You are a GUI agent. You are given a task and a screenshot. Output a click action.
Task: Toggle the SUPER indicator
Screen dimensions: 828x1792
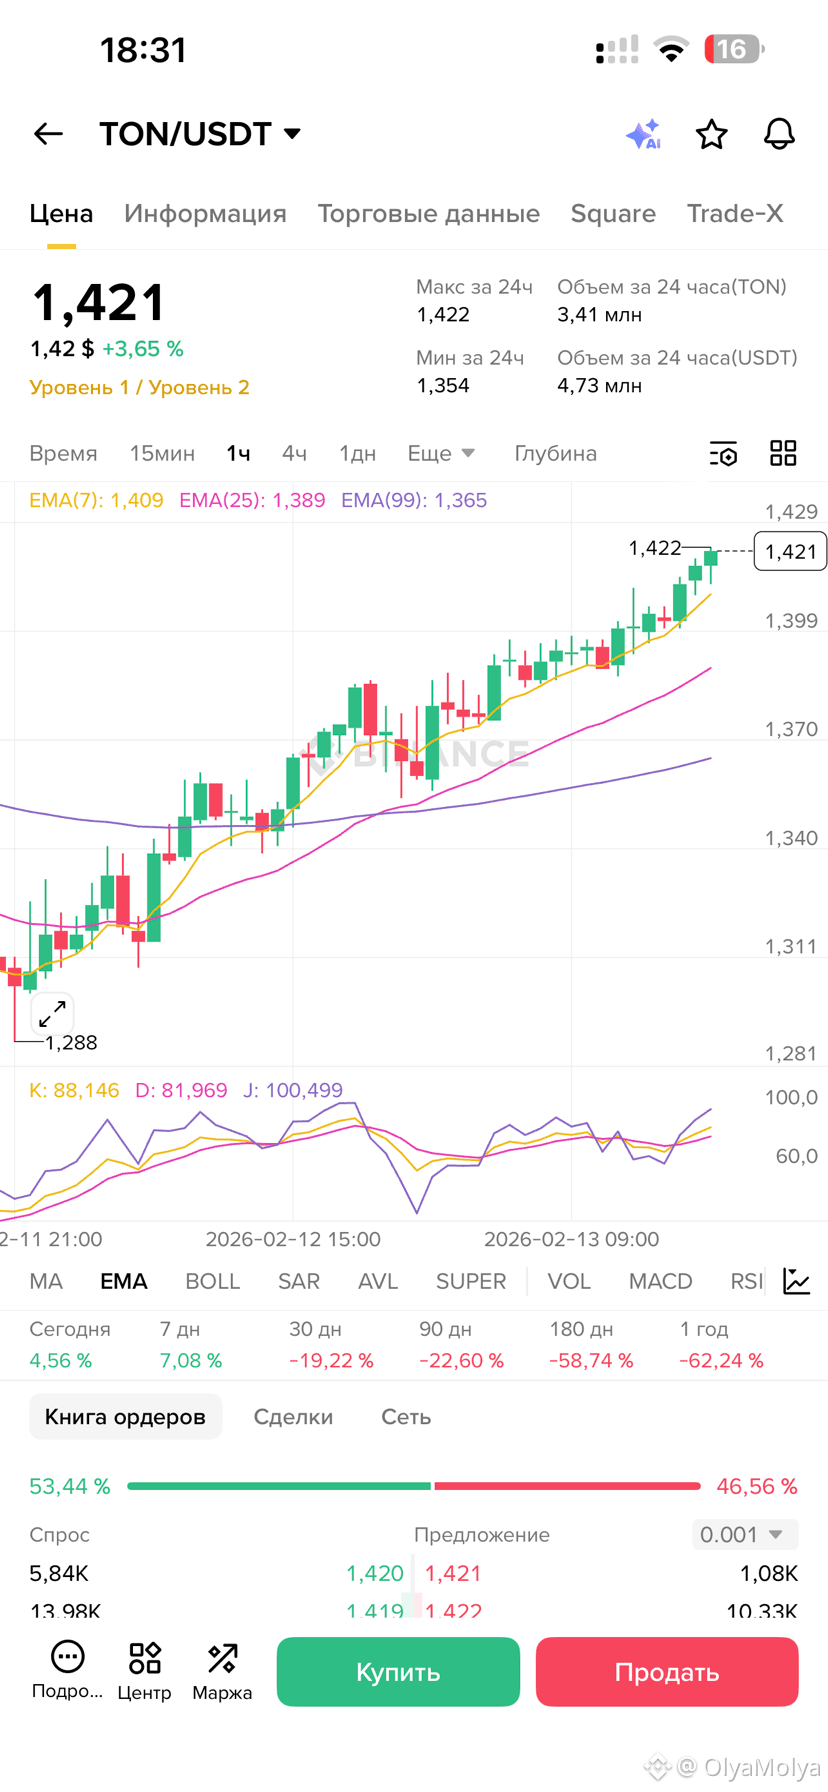[471, 1281]
